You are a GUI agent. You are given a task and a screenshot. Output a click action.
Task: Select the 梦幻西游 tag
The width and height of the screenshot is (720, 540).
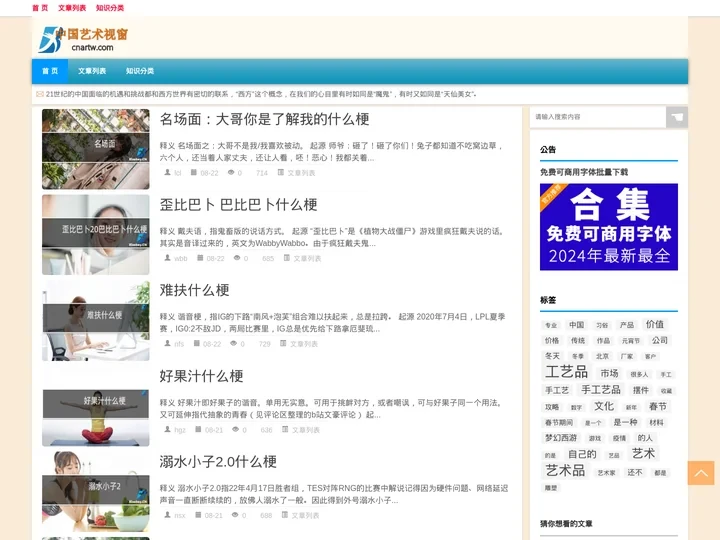pyautogui.click(x=561, y=438)
